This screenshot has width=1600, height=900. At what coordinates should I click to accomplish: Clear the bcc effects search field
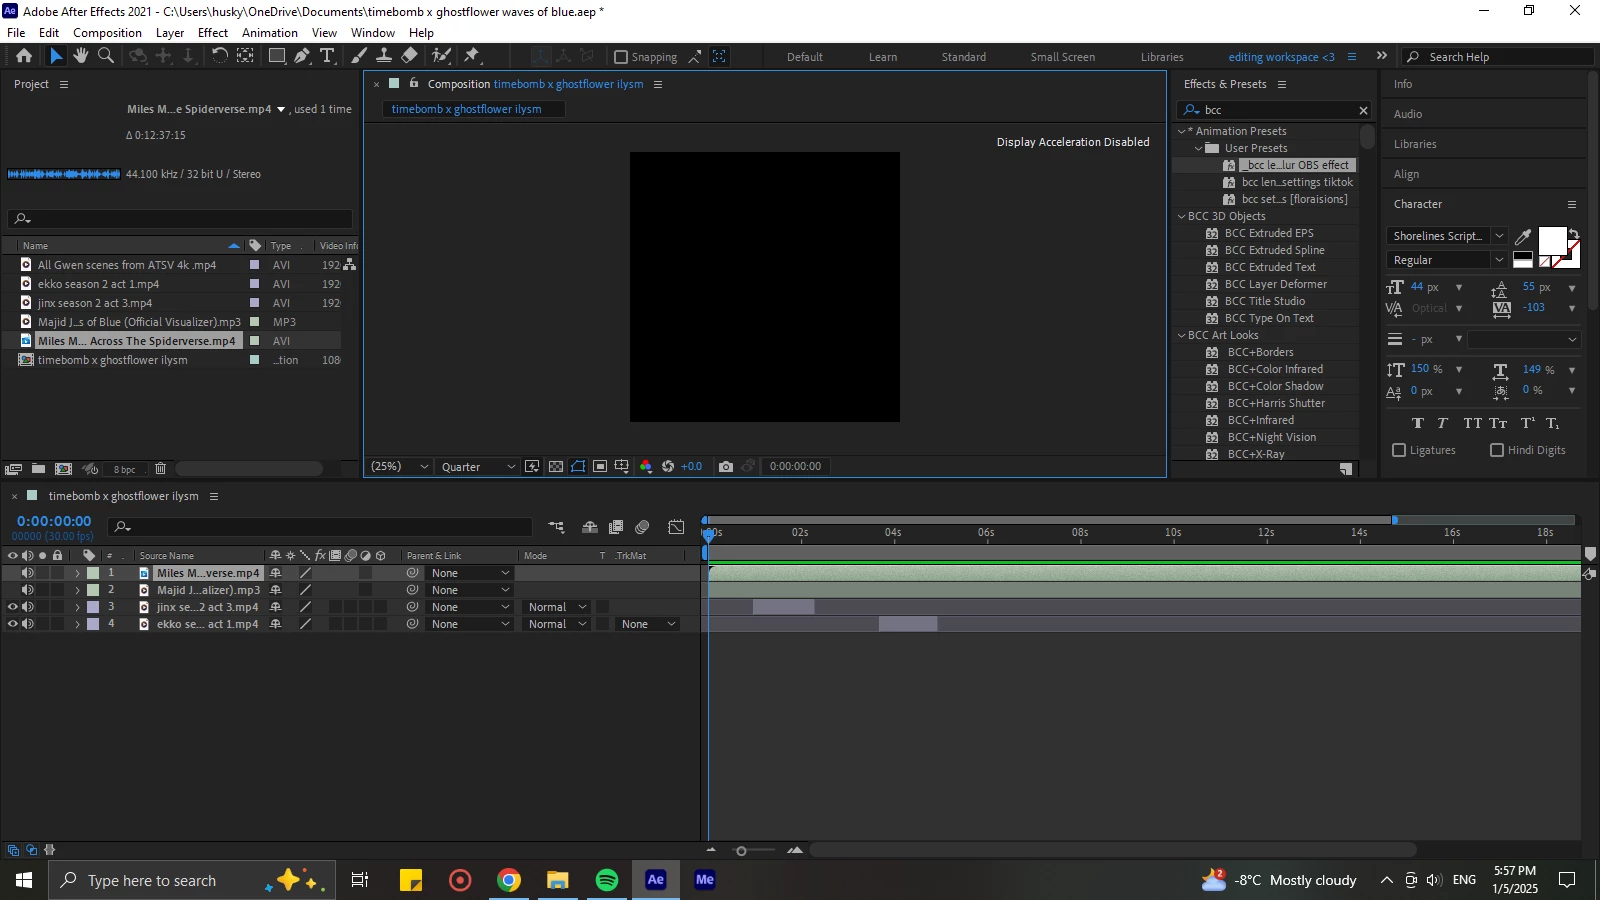coord(1363,110)
